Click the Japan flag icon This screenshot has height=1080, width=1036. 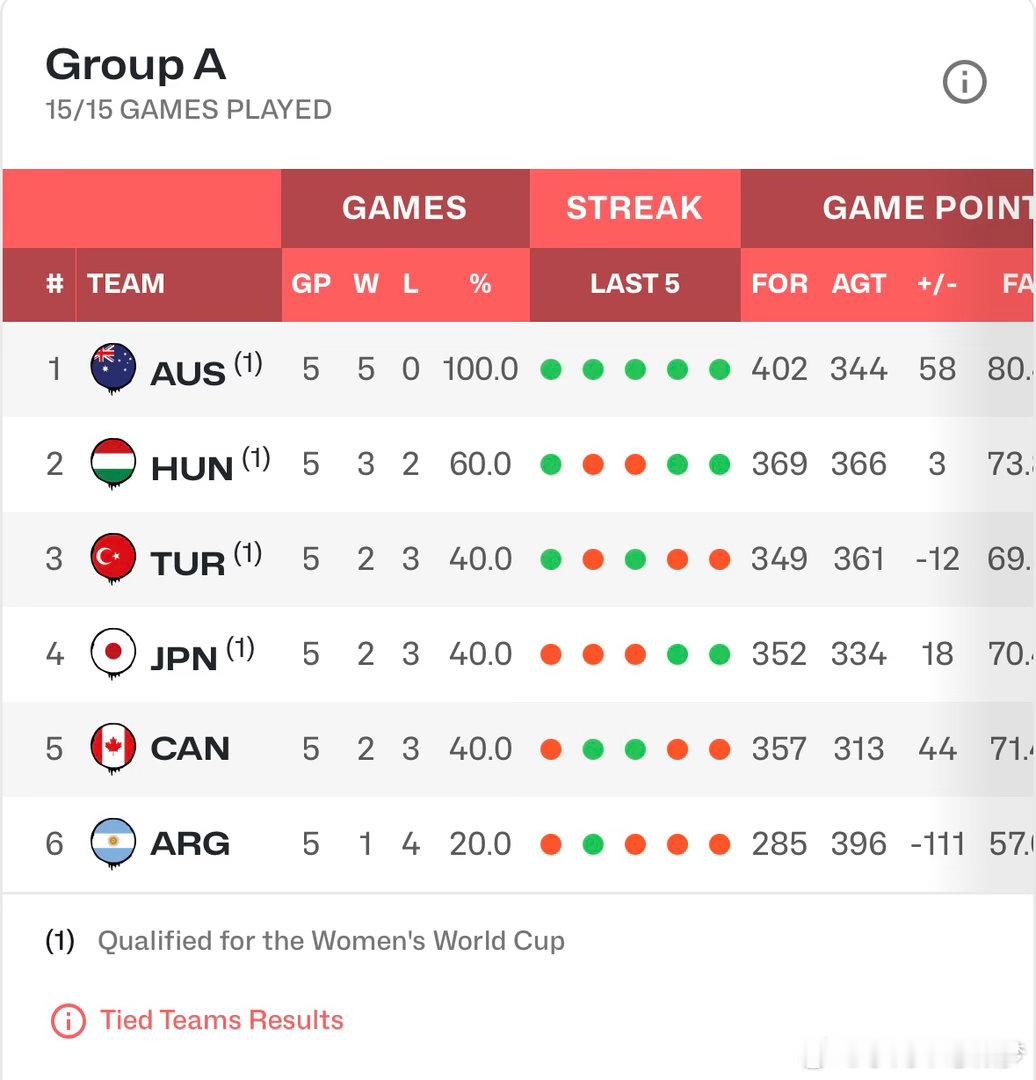click(x=113, y=654)
